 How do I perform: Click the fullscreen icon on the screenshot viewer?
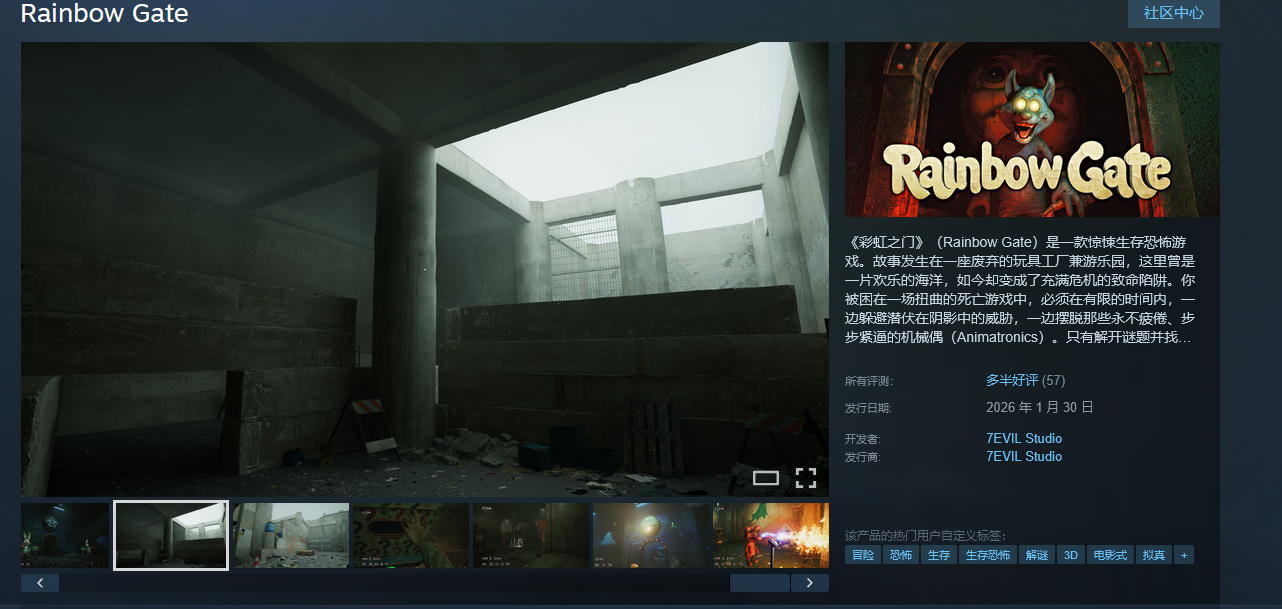(x=806, y=478)
